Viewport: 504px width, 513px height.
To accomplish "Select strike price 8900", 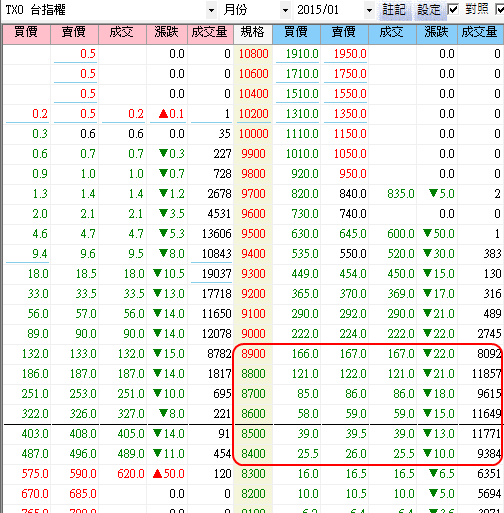I will coord(253,354).
